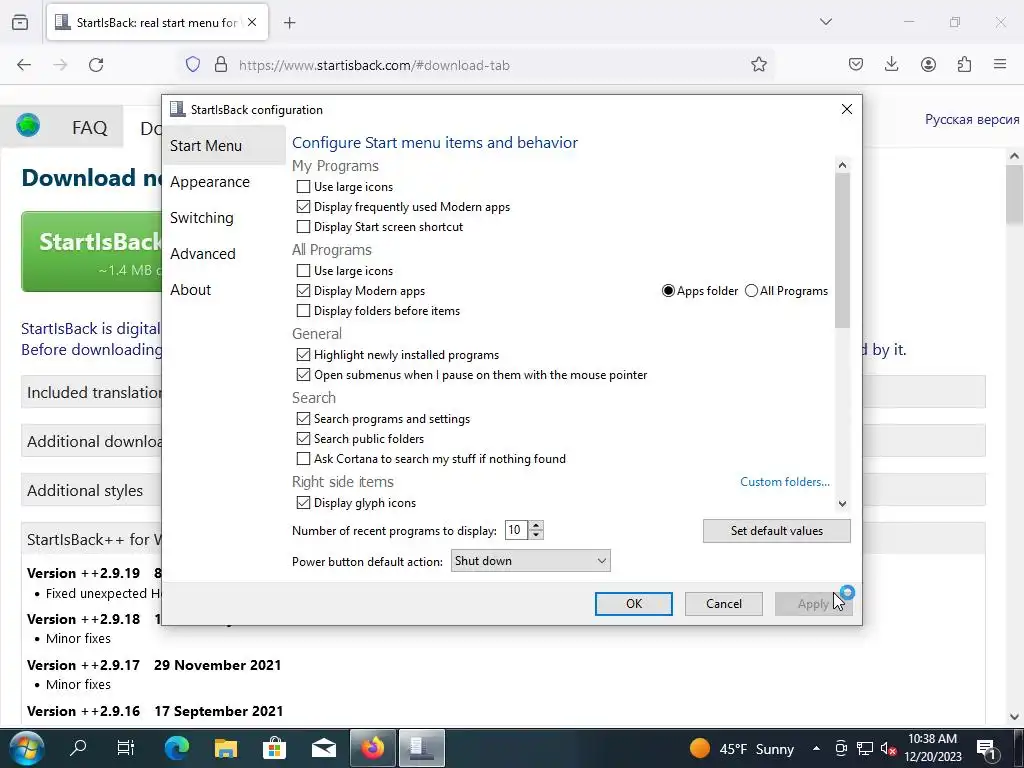Viewport: 1024px width, 768px height.
Task: Toggle Display glyph icons checkbox
Action: (303, 503)
